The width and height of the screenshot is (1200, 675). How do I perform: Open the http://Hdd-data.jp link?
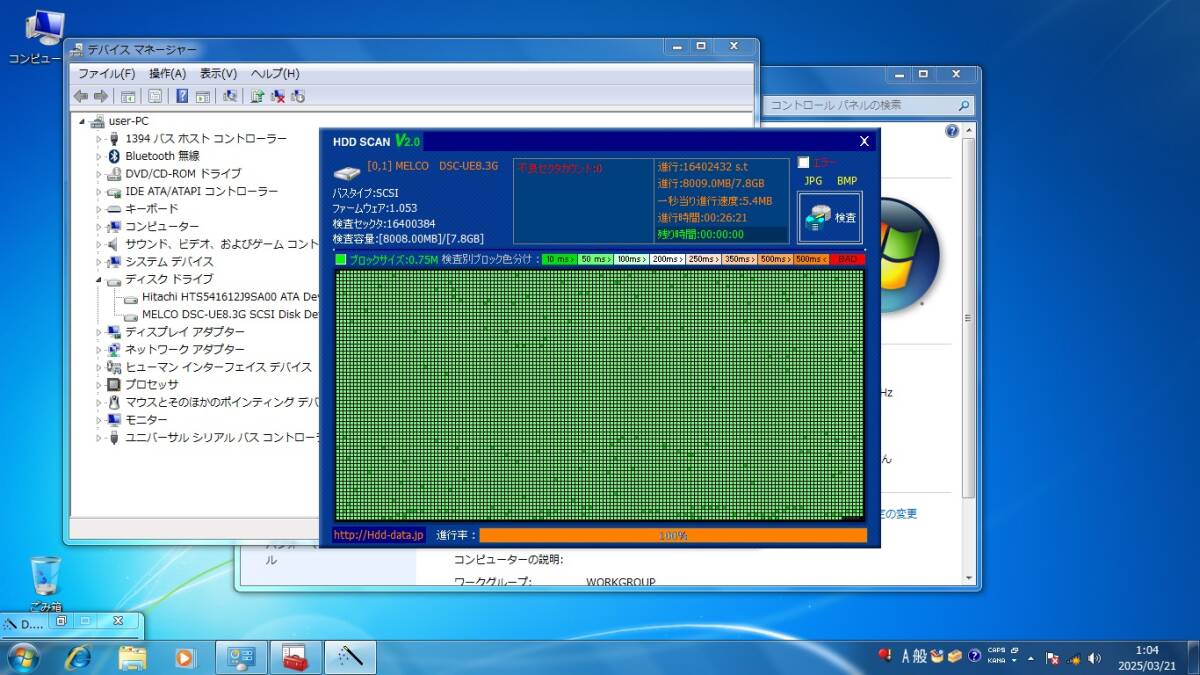coord(379,535)
